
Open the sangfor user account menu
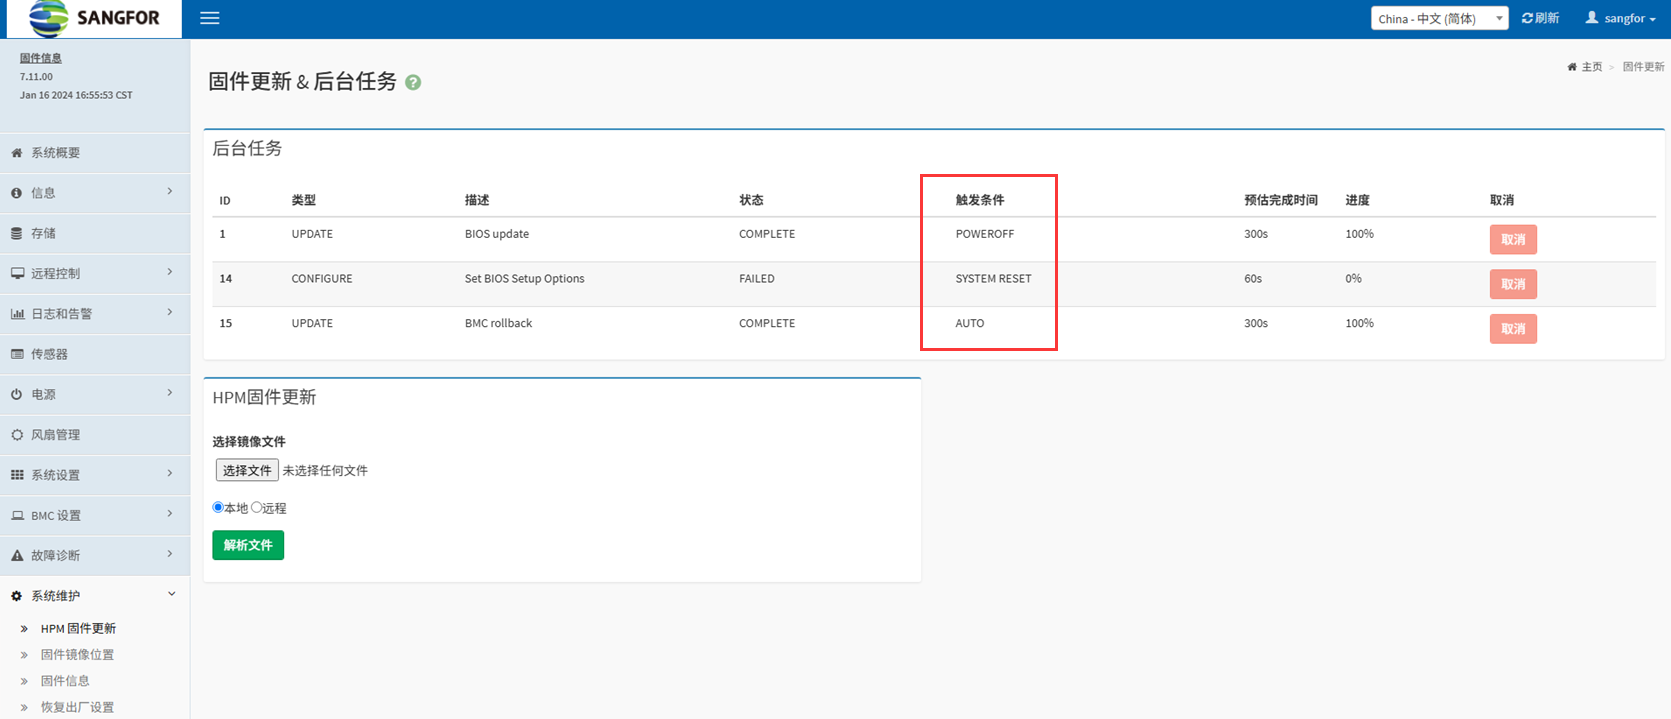point(1620,18)
